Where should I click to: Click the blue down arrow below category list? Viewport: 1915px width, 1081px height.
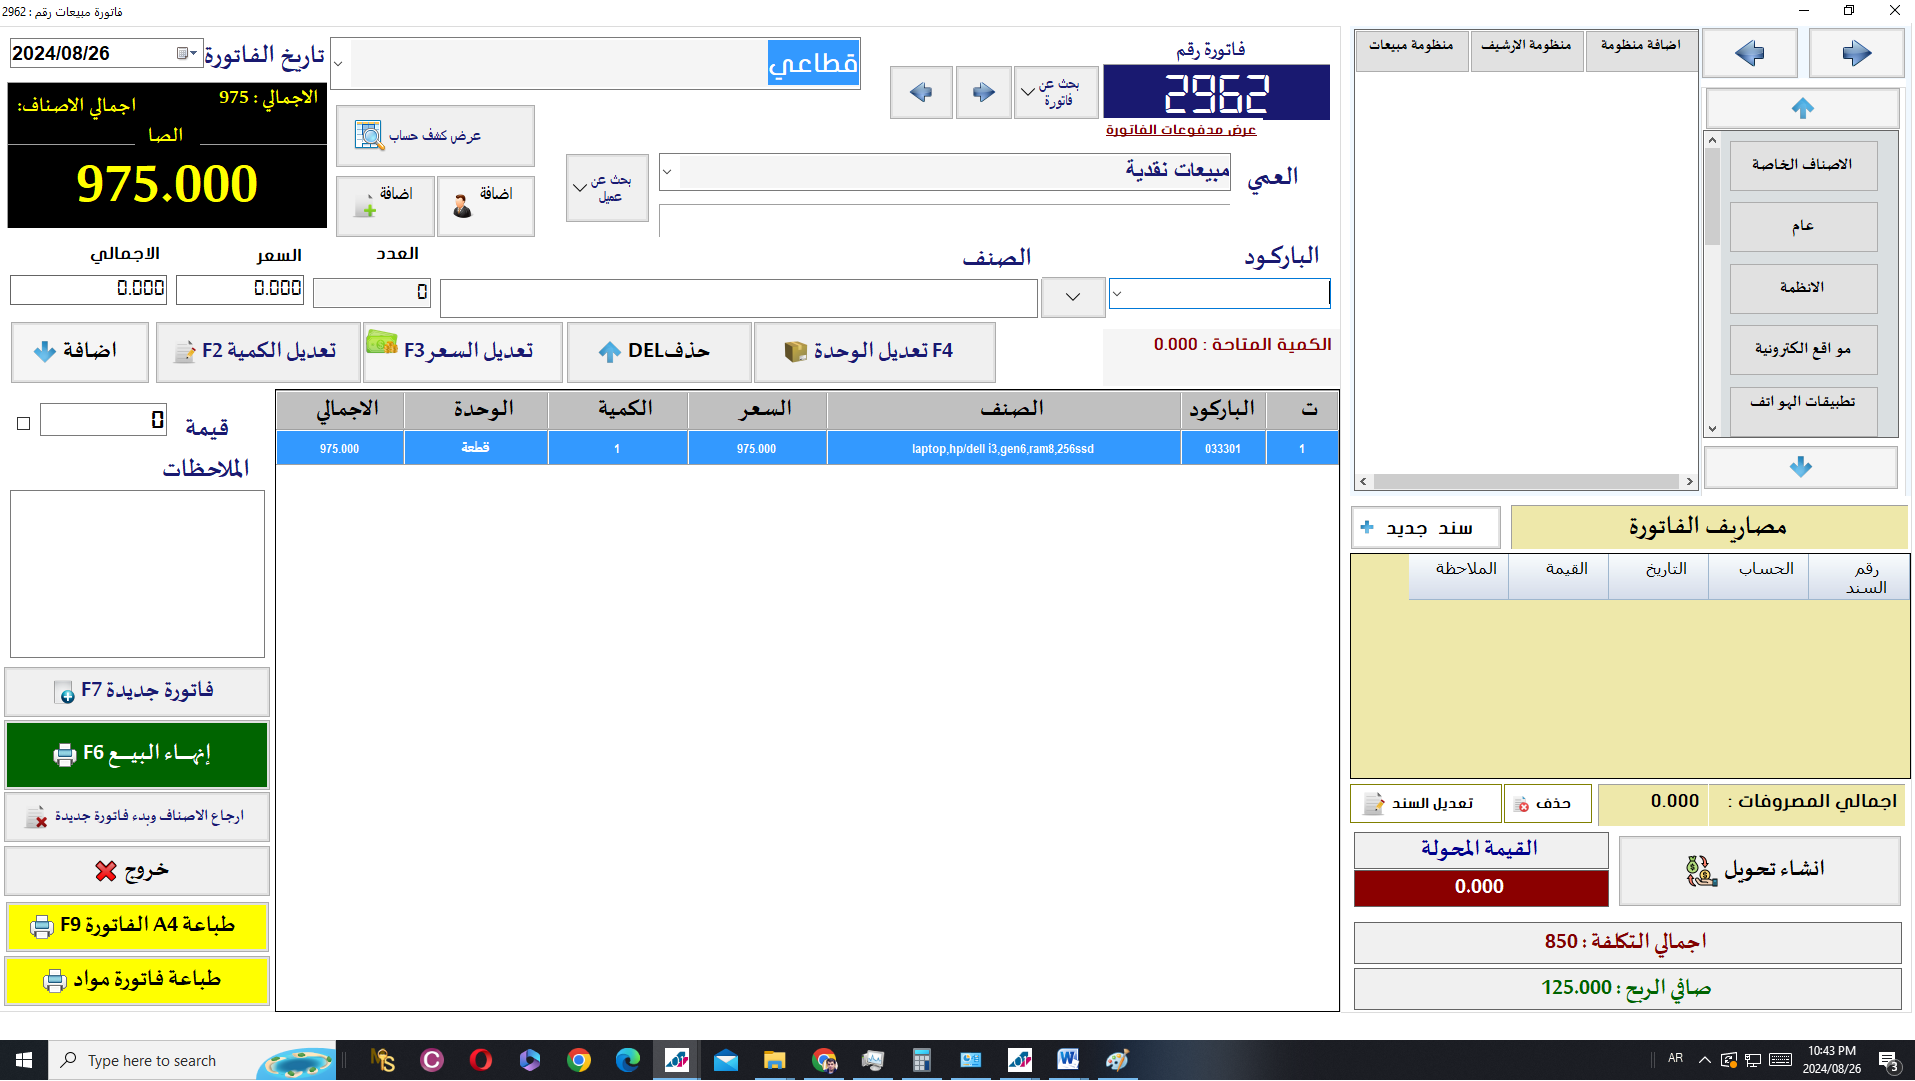point(1800,467)
